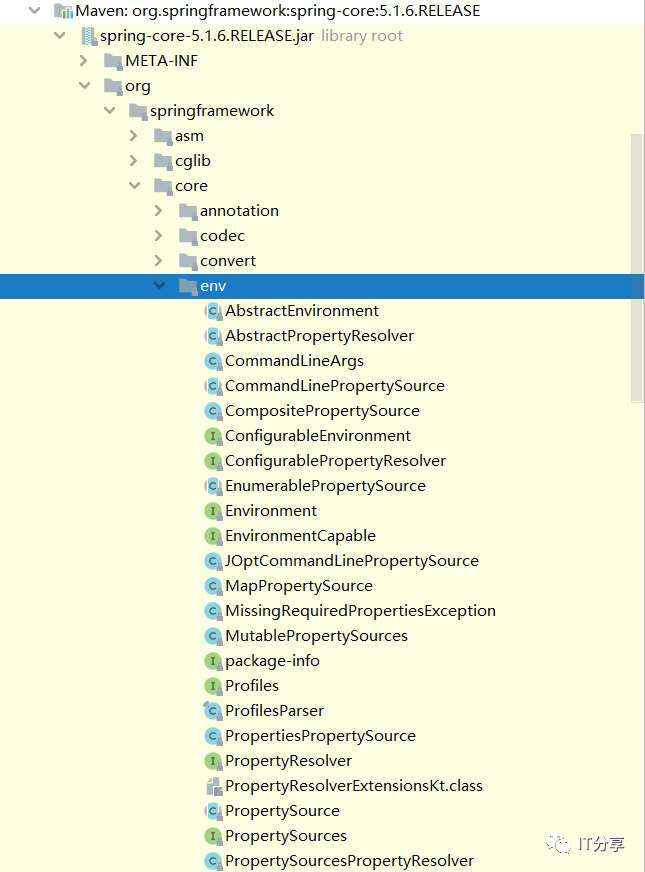Click the CommandLinePropertySource class icon
Screen dimensions: 645x872
213,386
